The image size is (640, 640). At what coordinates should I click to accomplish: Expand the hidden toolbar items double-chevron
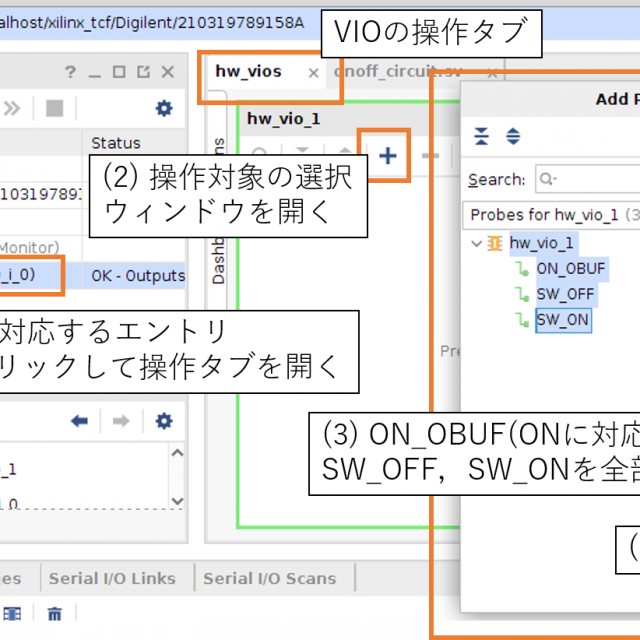(x=12, y=108)
